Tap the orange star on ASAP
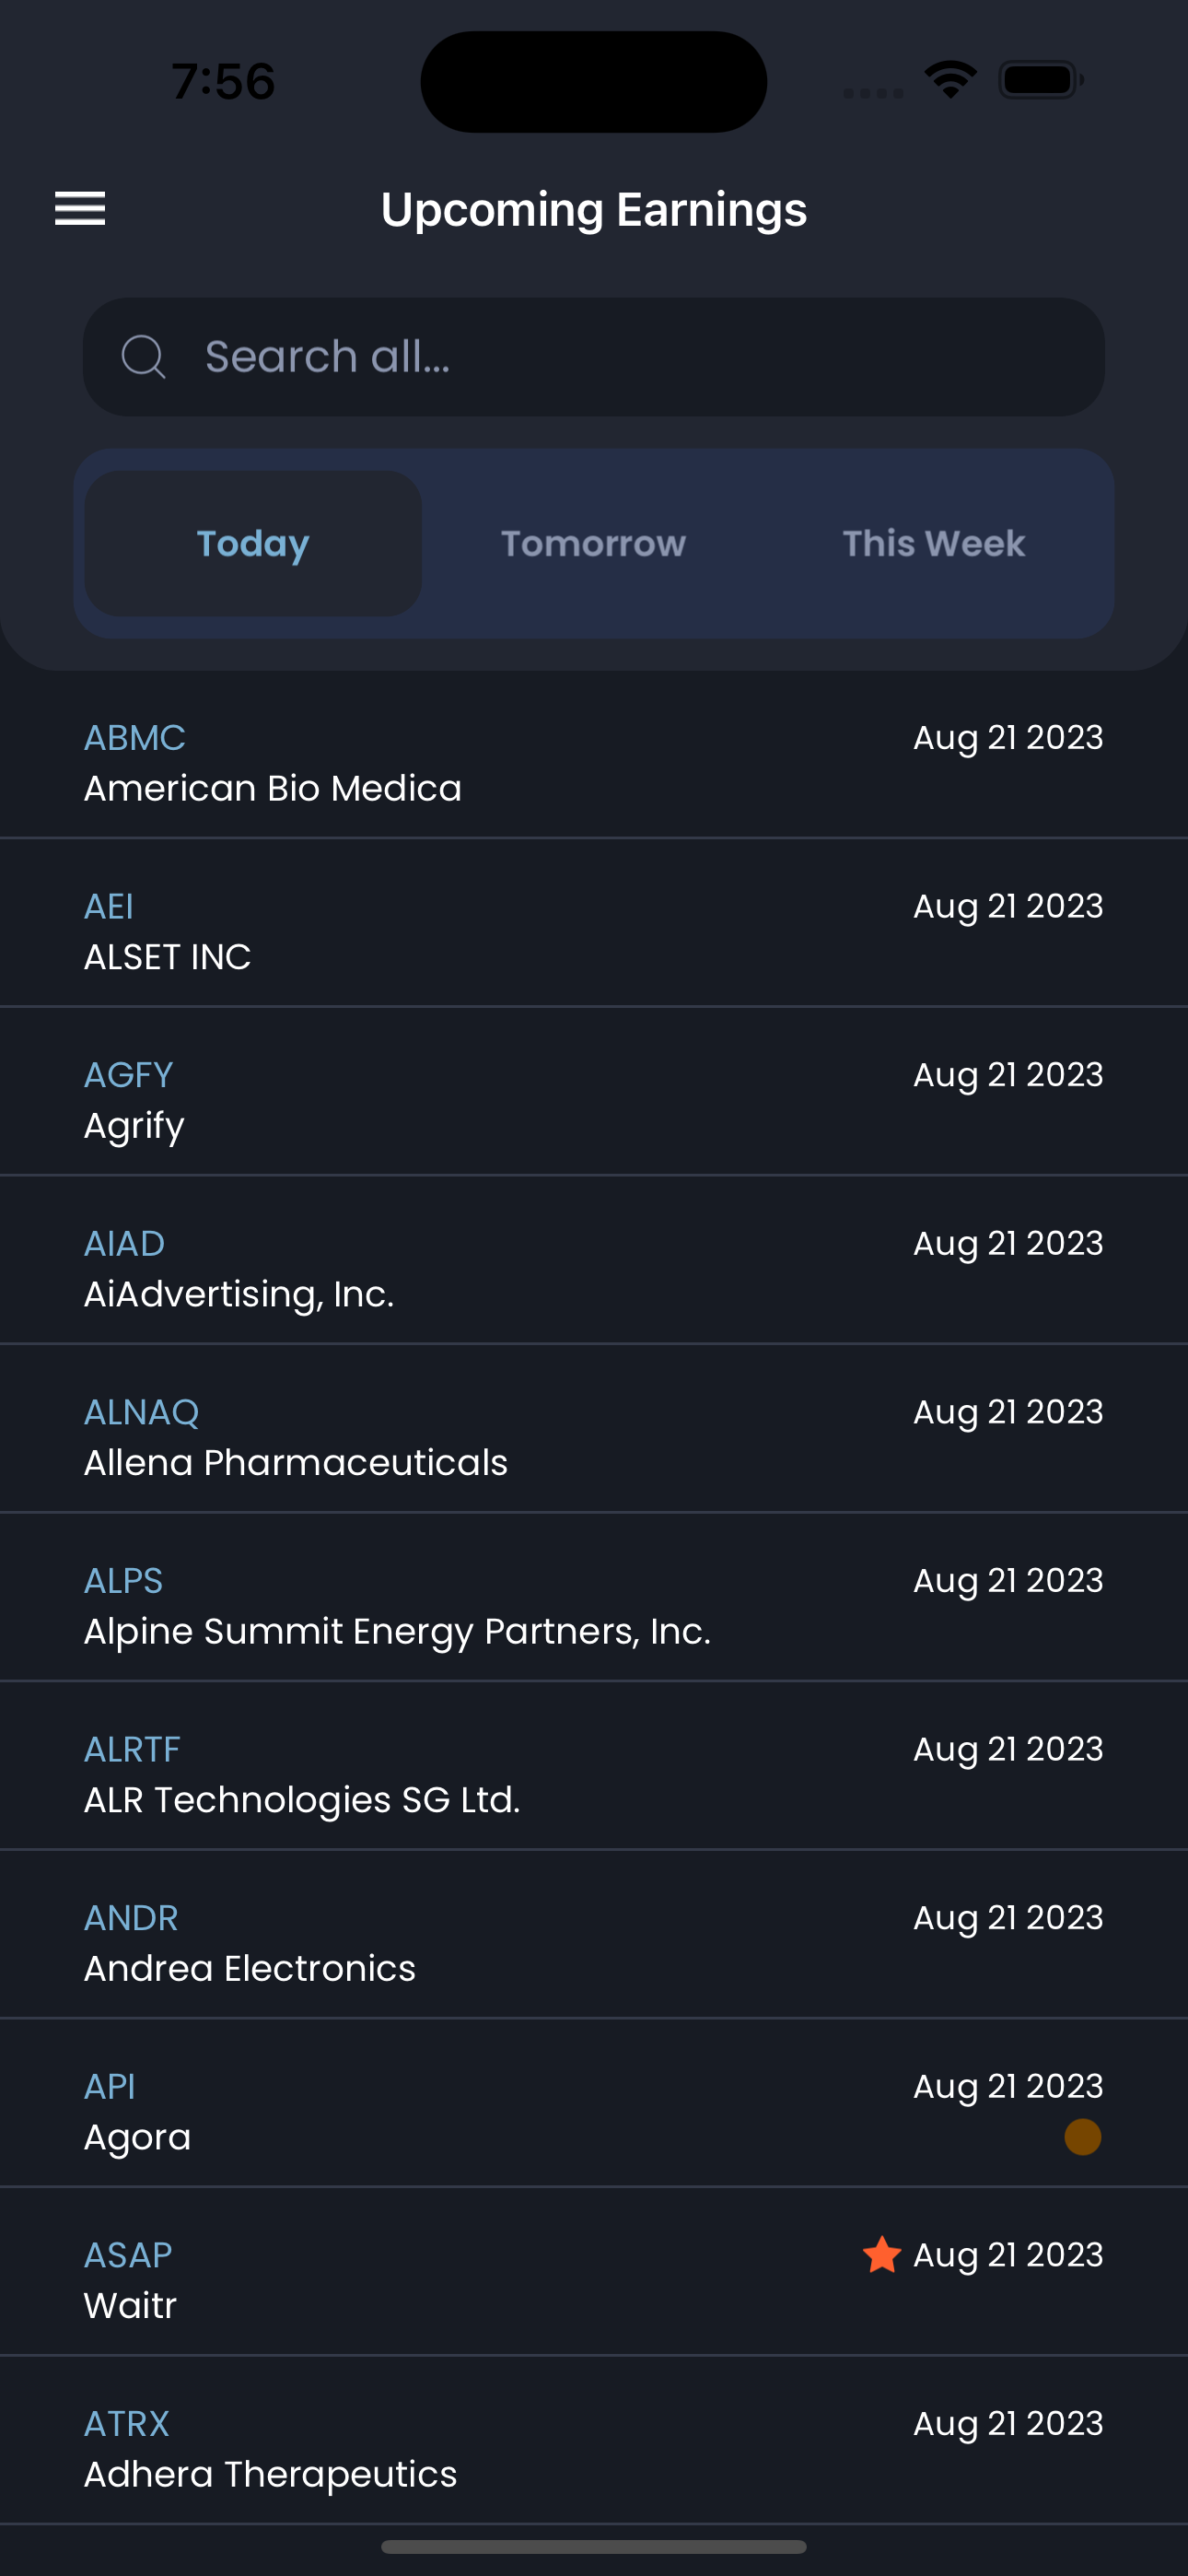Viewport: 1188px width, 2576px height. pyautogui.click(x=882, y=2255)
